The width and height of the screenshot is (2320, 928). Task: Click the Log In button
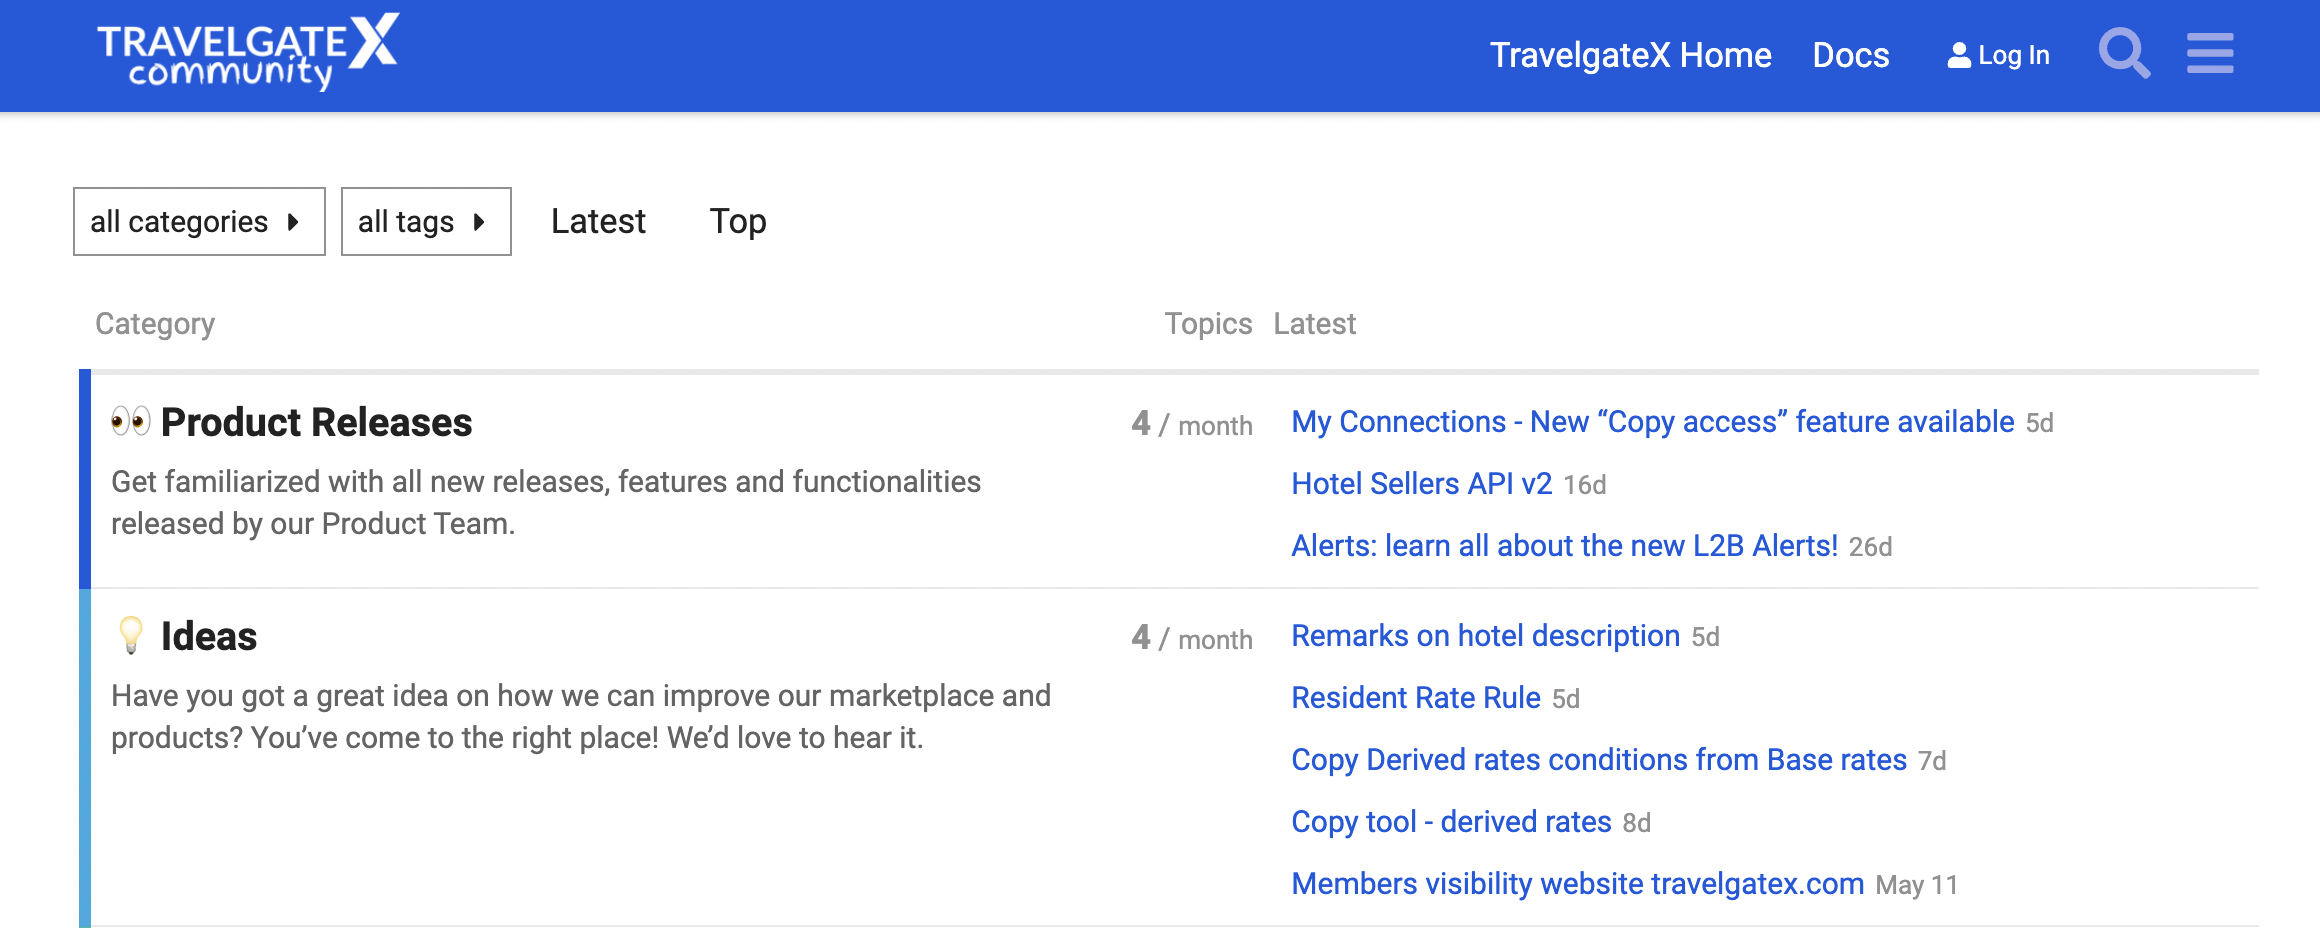[1998, 55]
